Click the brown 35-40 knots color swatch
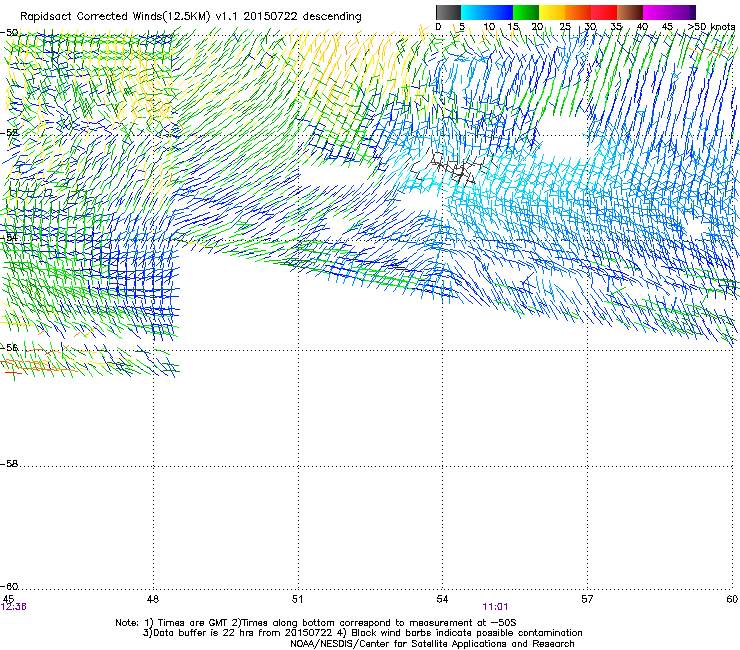 (630, 12)
